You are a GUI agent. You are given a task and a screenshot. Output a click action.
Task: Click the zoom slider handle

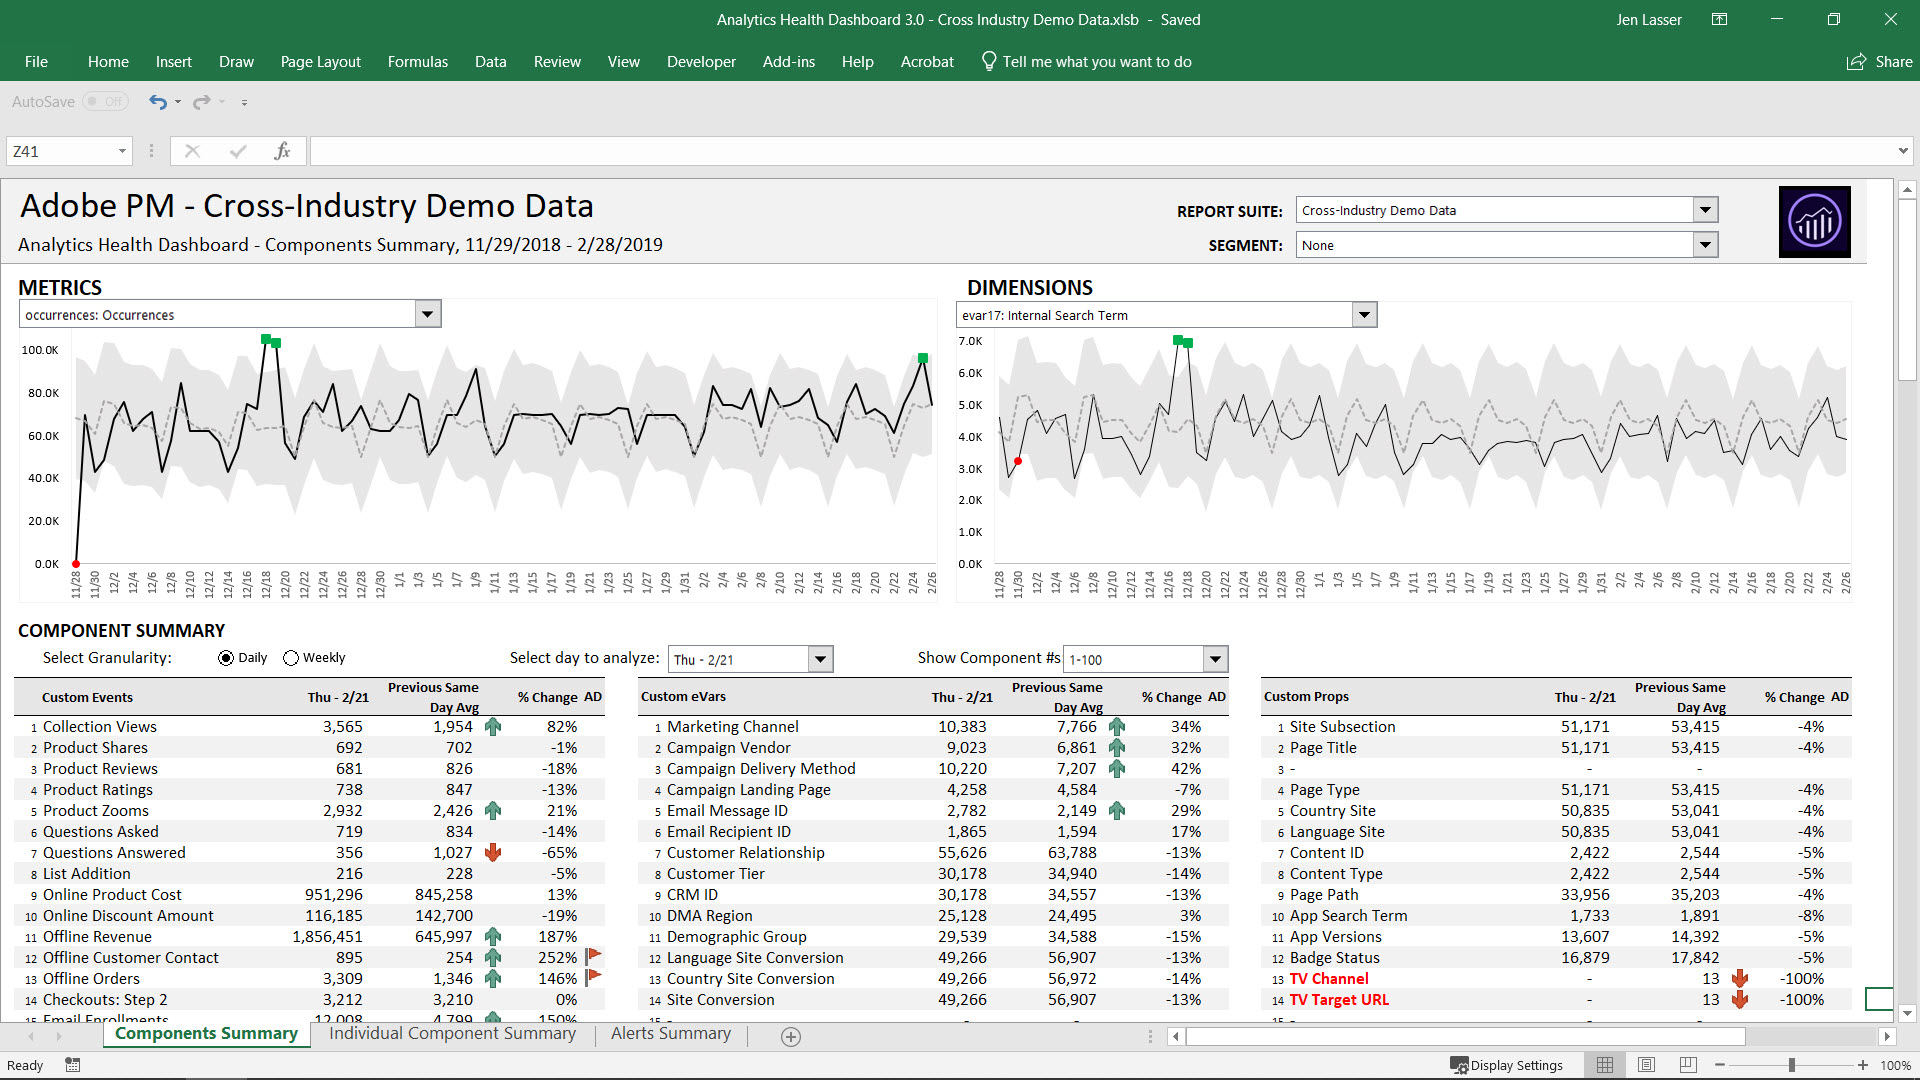[1791, 1065]
